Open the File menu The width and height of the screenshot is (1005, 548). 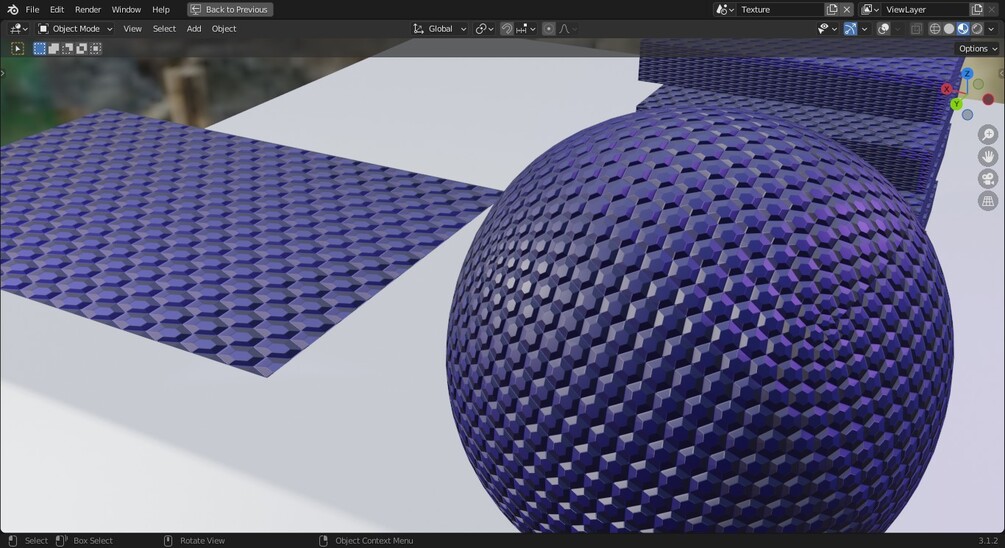pos(32,10)
